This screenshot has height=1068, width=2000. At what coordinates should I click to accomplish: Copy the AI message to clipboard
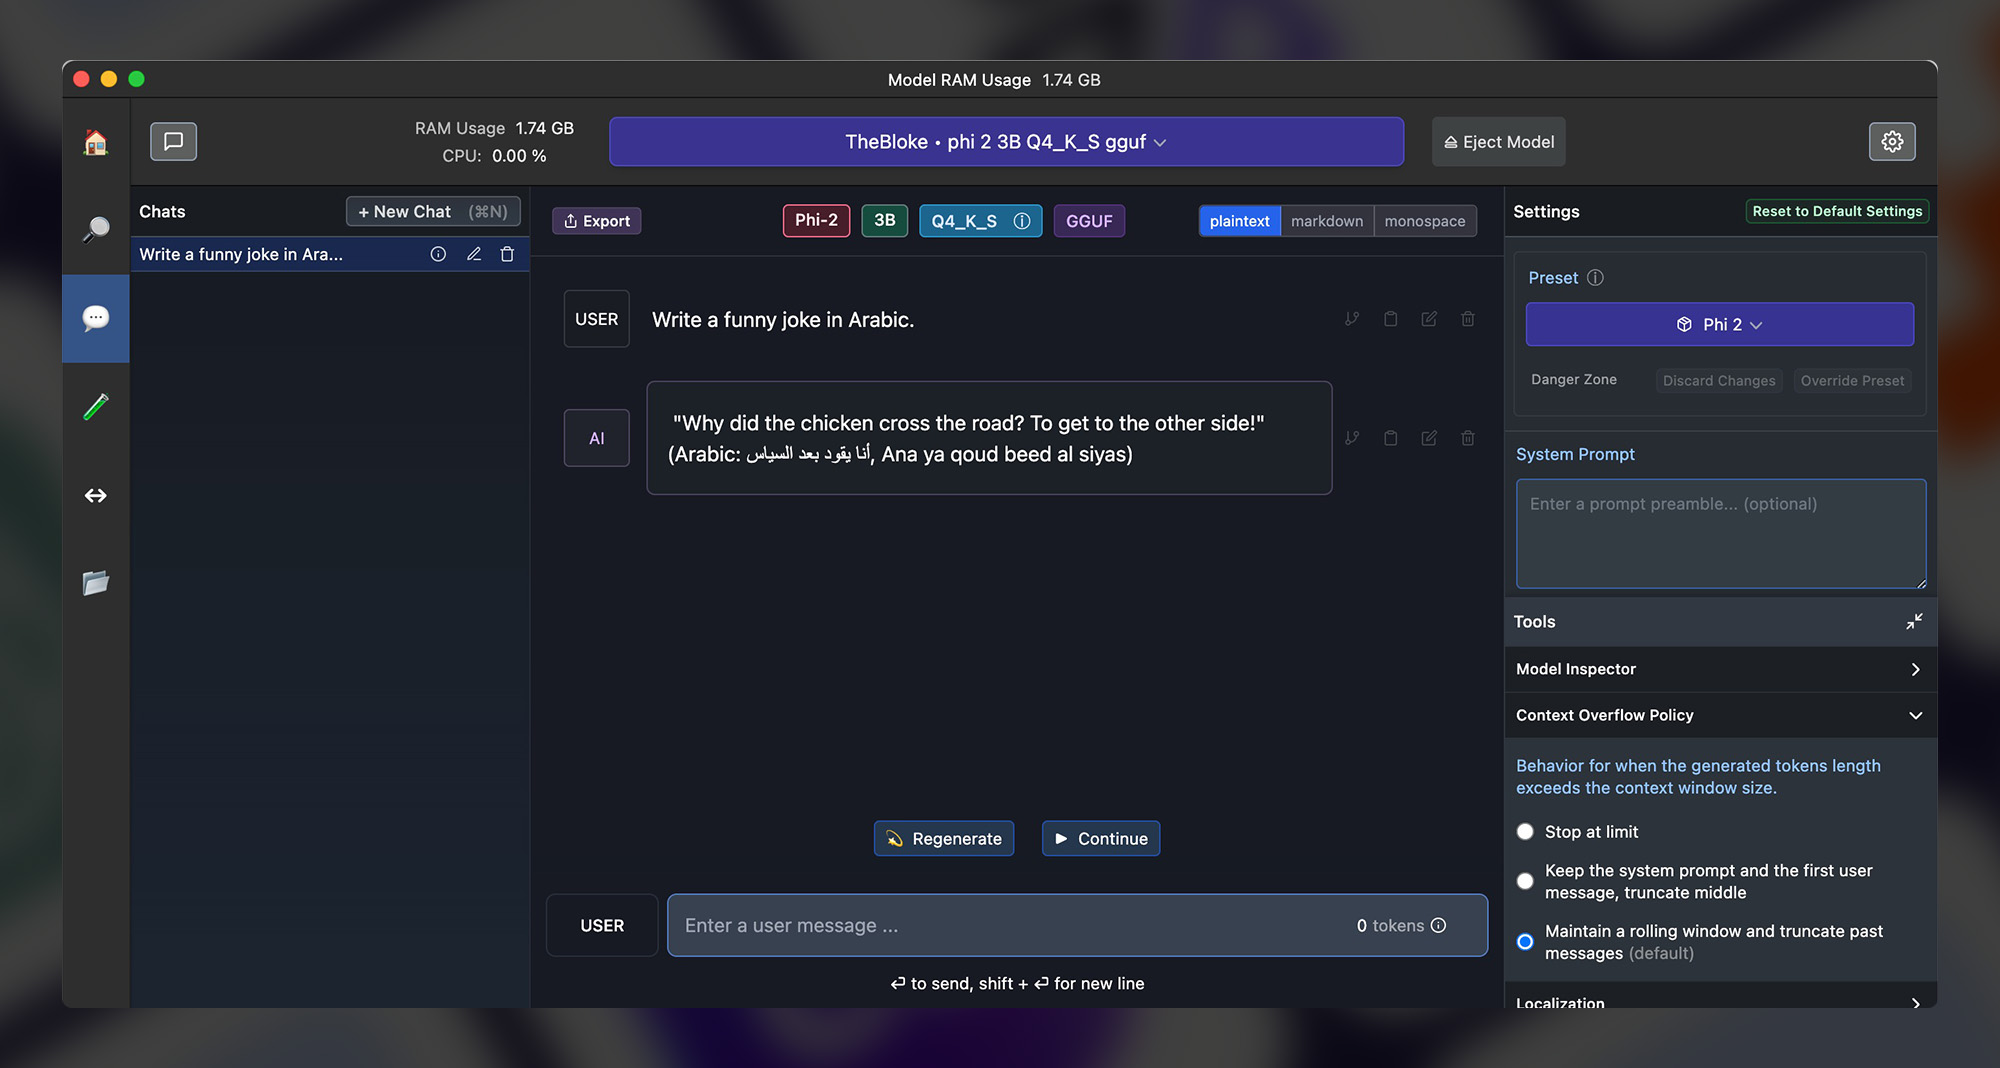coord(1390,438)
